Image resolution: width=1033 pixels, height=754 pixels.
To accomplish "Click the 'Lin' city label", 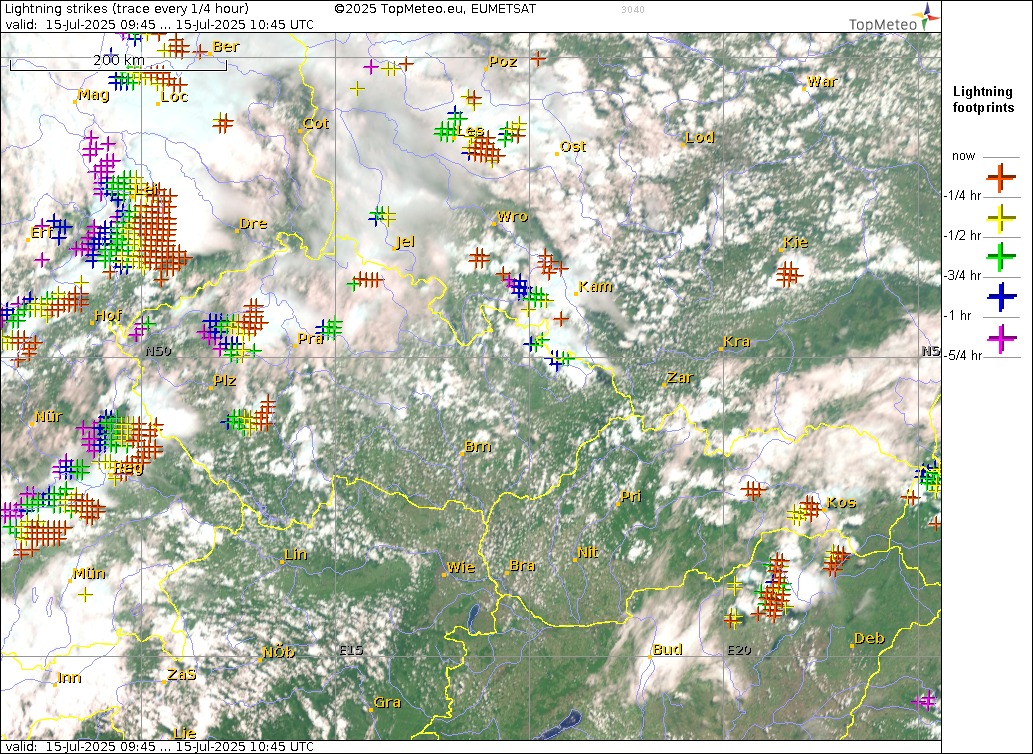I will [x=296, y=554].
